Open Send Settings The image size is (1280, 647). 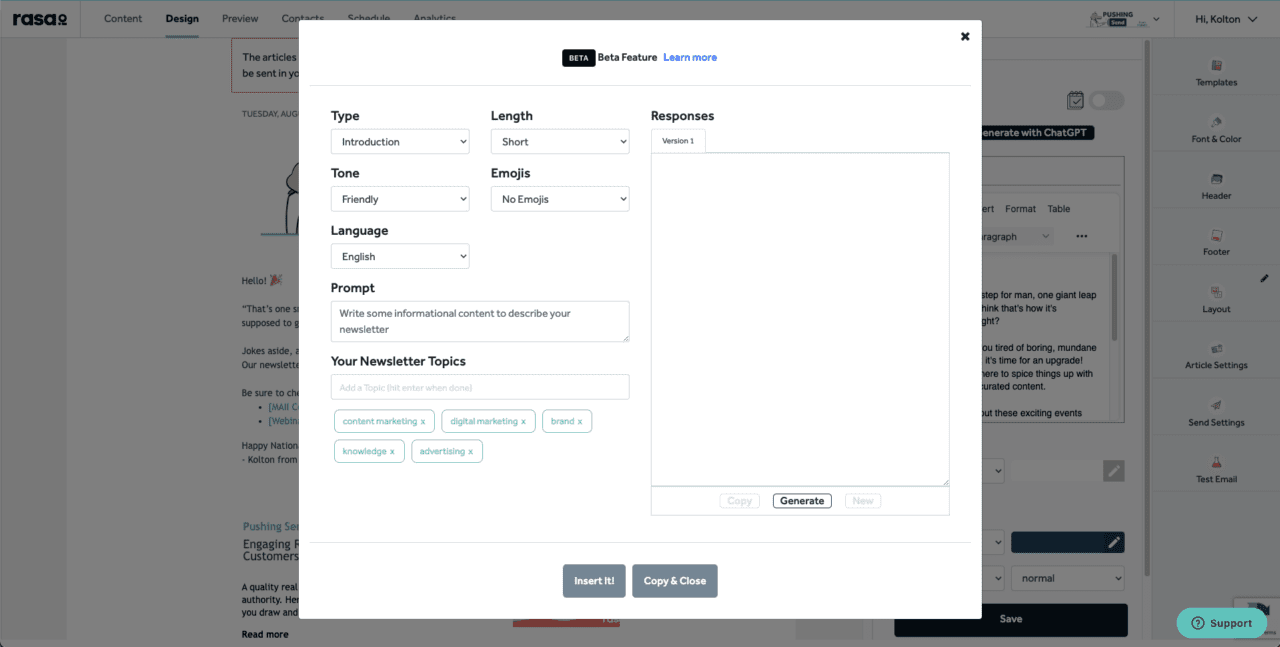1215,411
